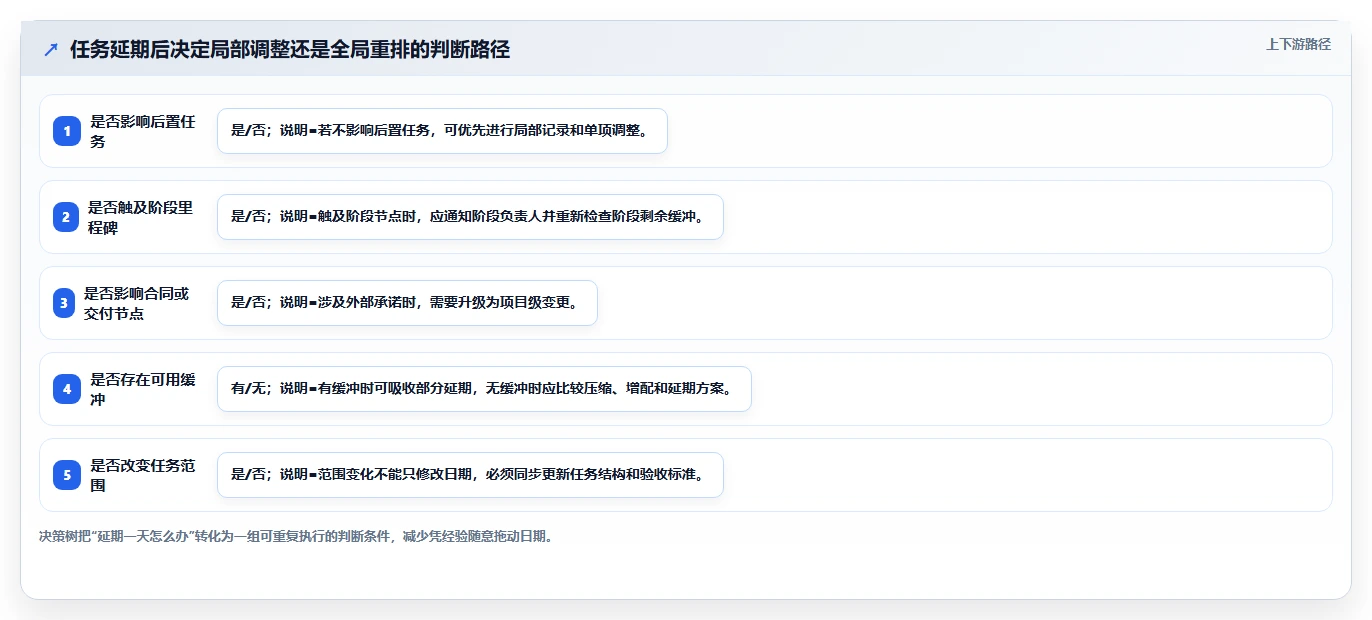Select the step 1 number badge

(67, 131)
